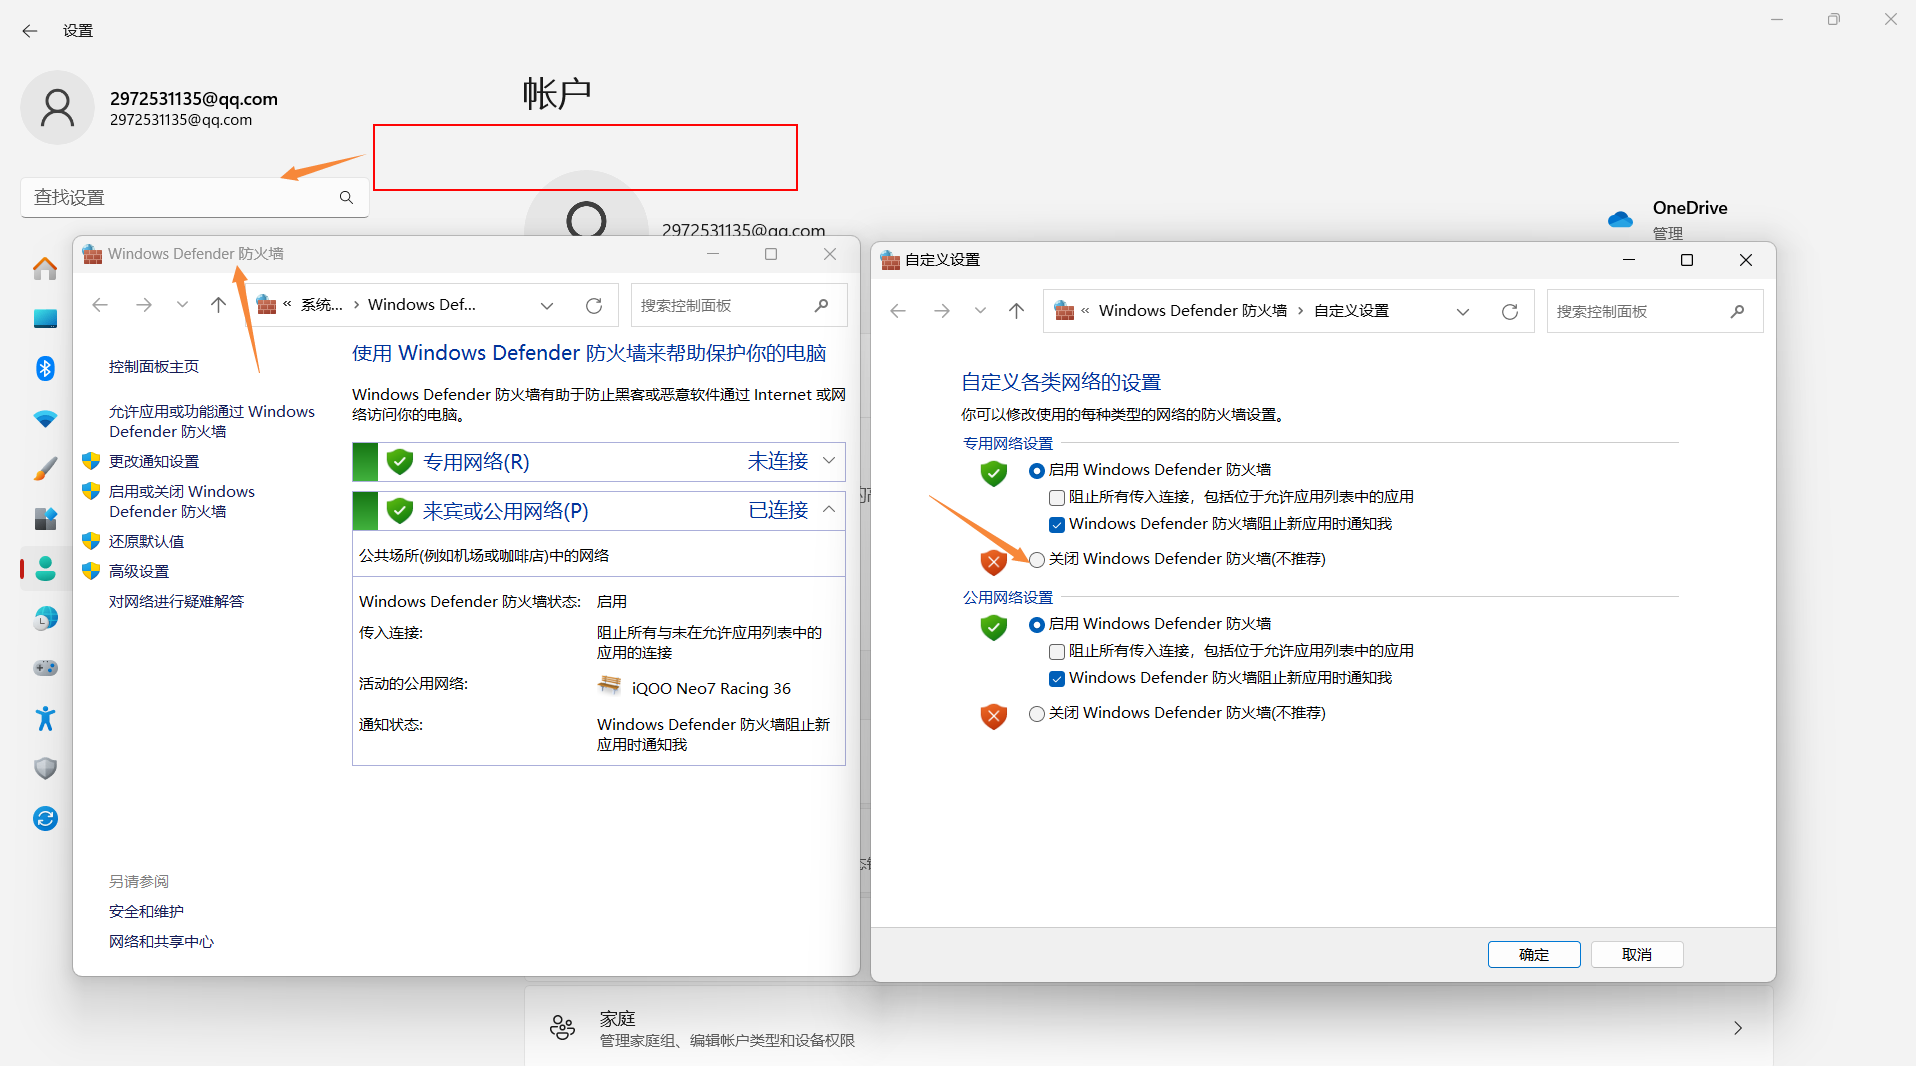Viewport: 1916px width, 1066px height.
Task: Click back arrow in Firewall window
Action: 100,305
